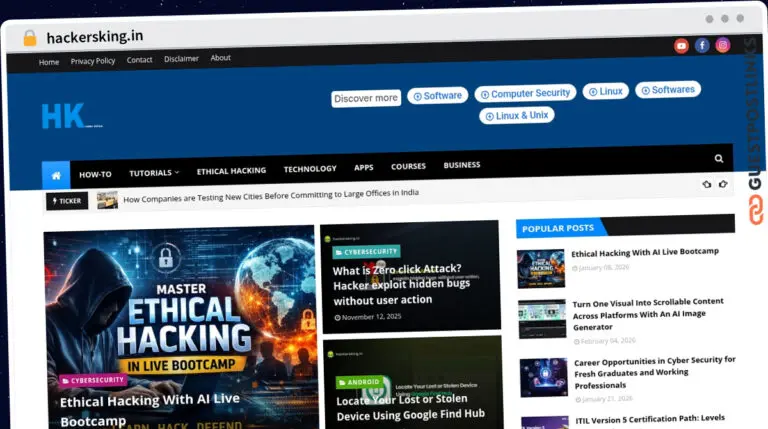The height and width of the screenshot is (429, 768).
Task: Open Ethical Hacking bootcamp popular post thumbnail
Action: [541, 268]
